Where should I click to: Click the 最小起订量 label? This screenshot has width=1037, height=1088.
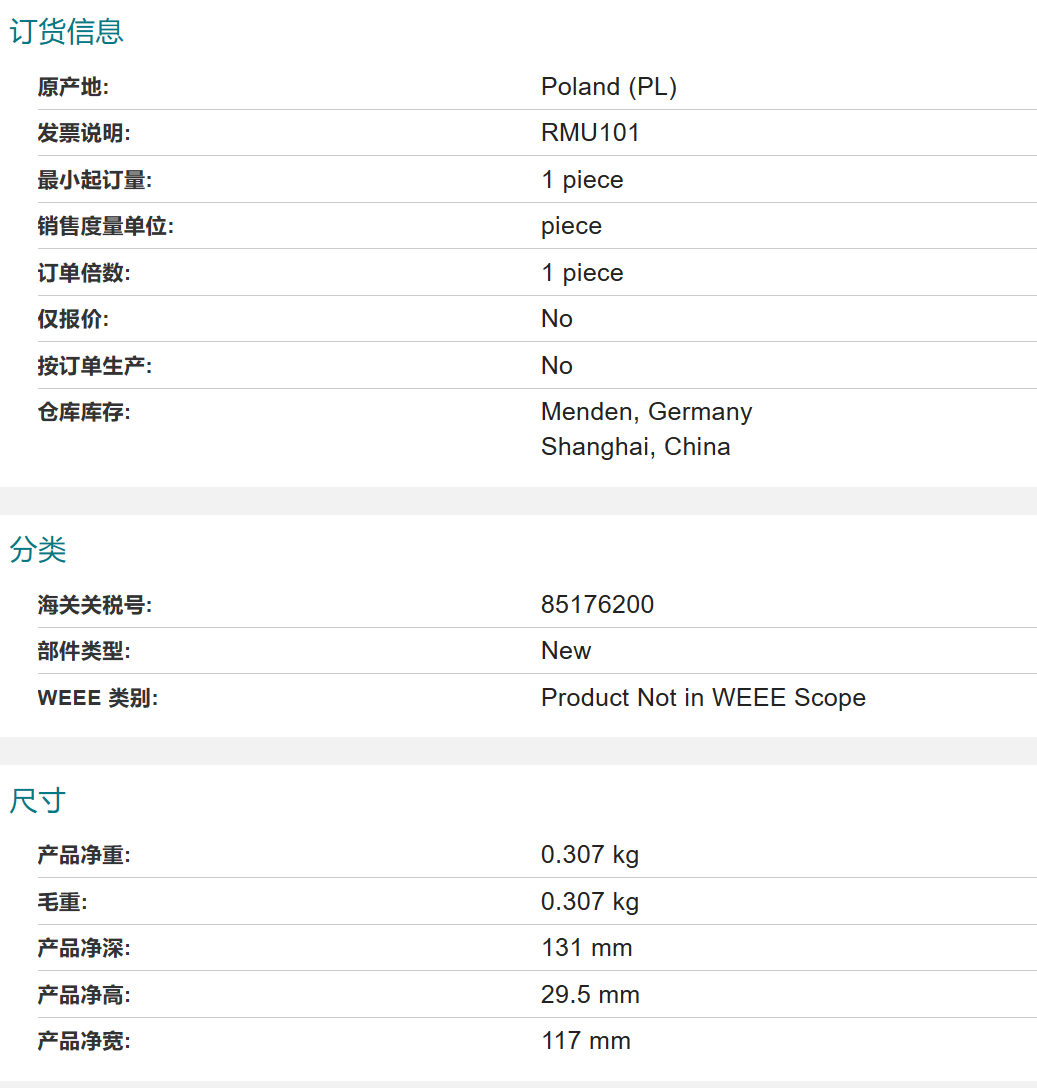coord(95,180)
